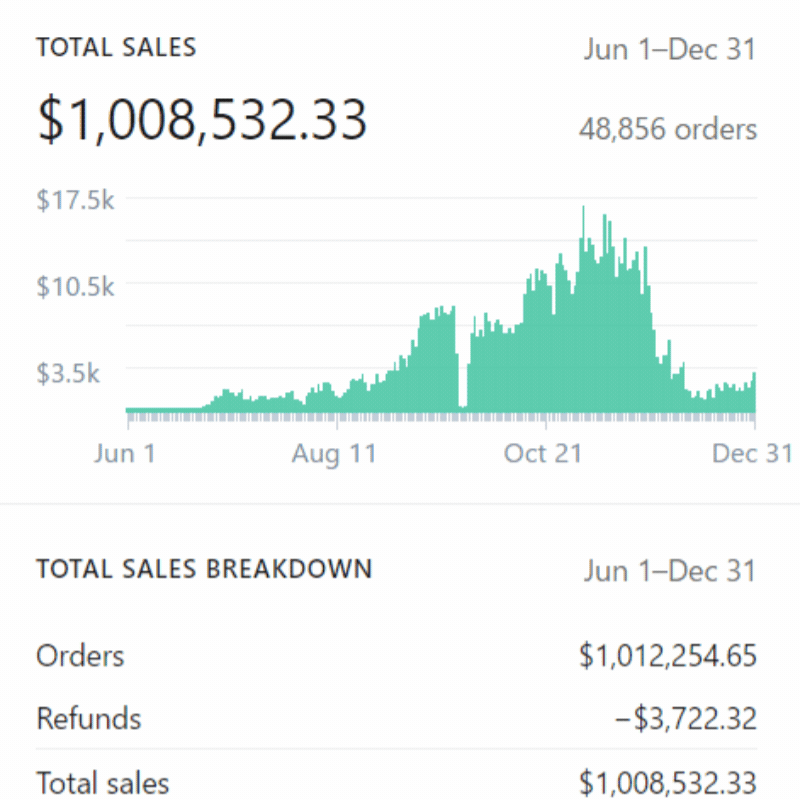Open the 48,856 orders count

(667, 129)
